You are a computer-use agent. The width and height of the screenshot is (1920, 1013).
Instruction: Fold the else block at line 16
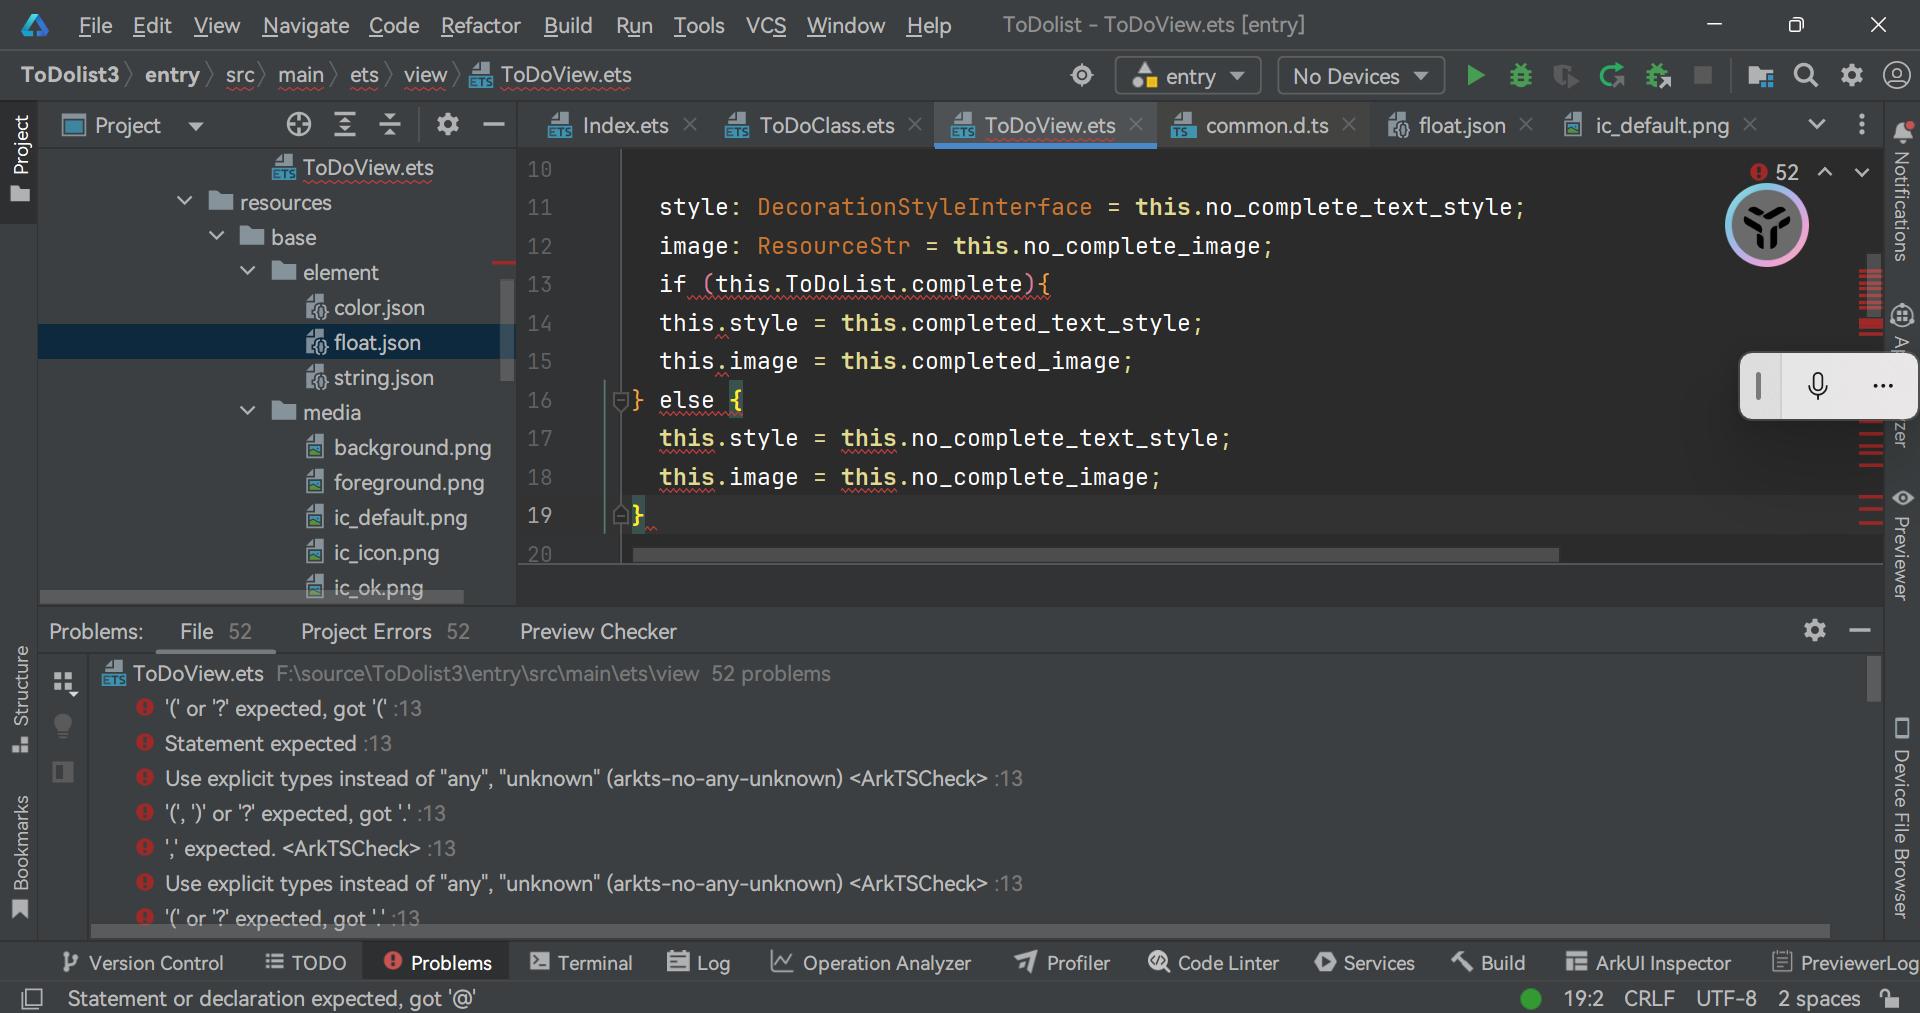pyautogui.click(x=621, y=401)
